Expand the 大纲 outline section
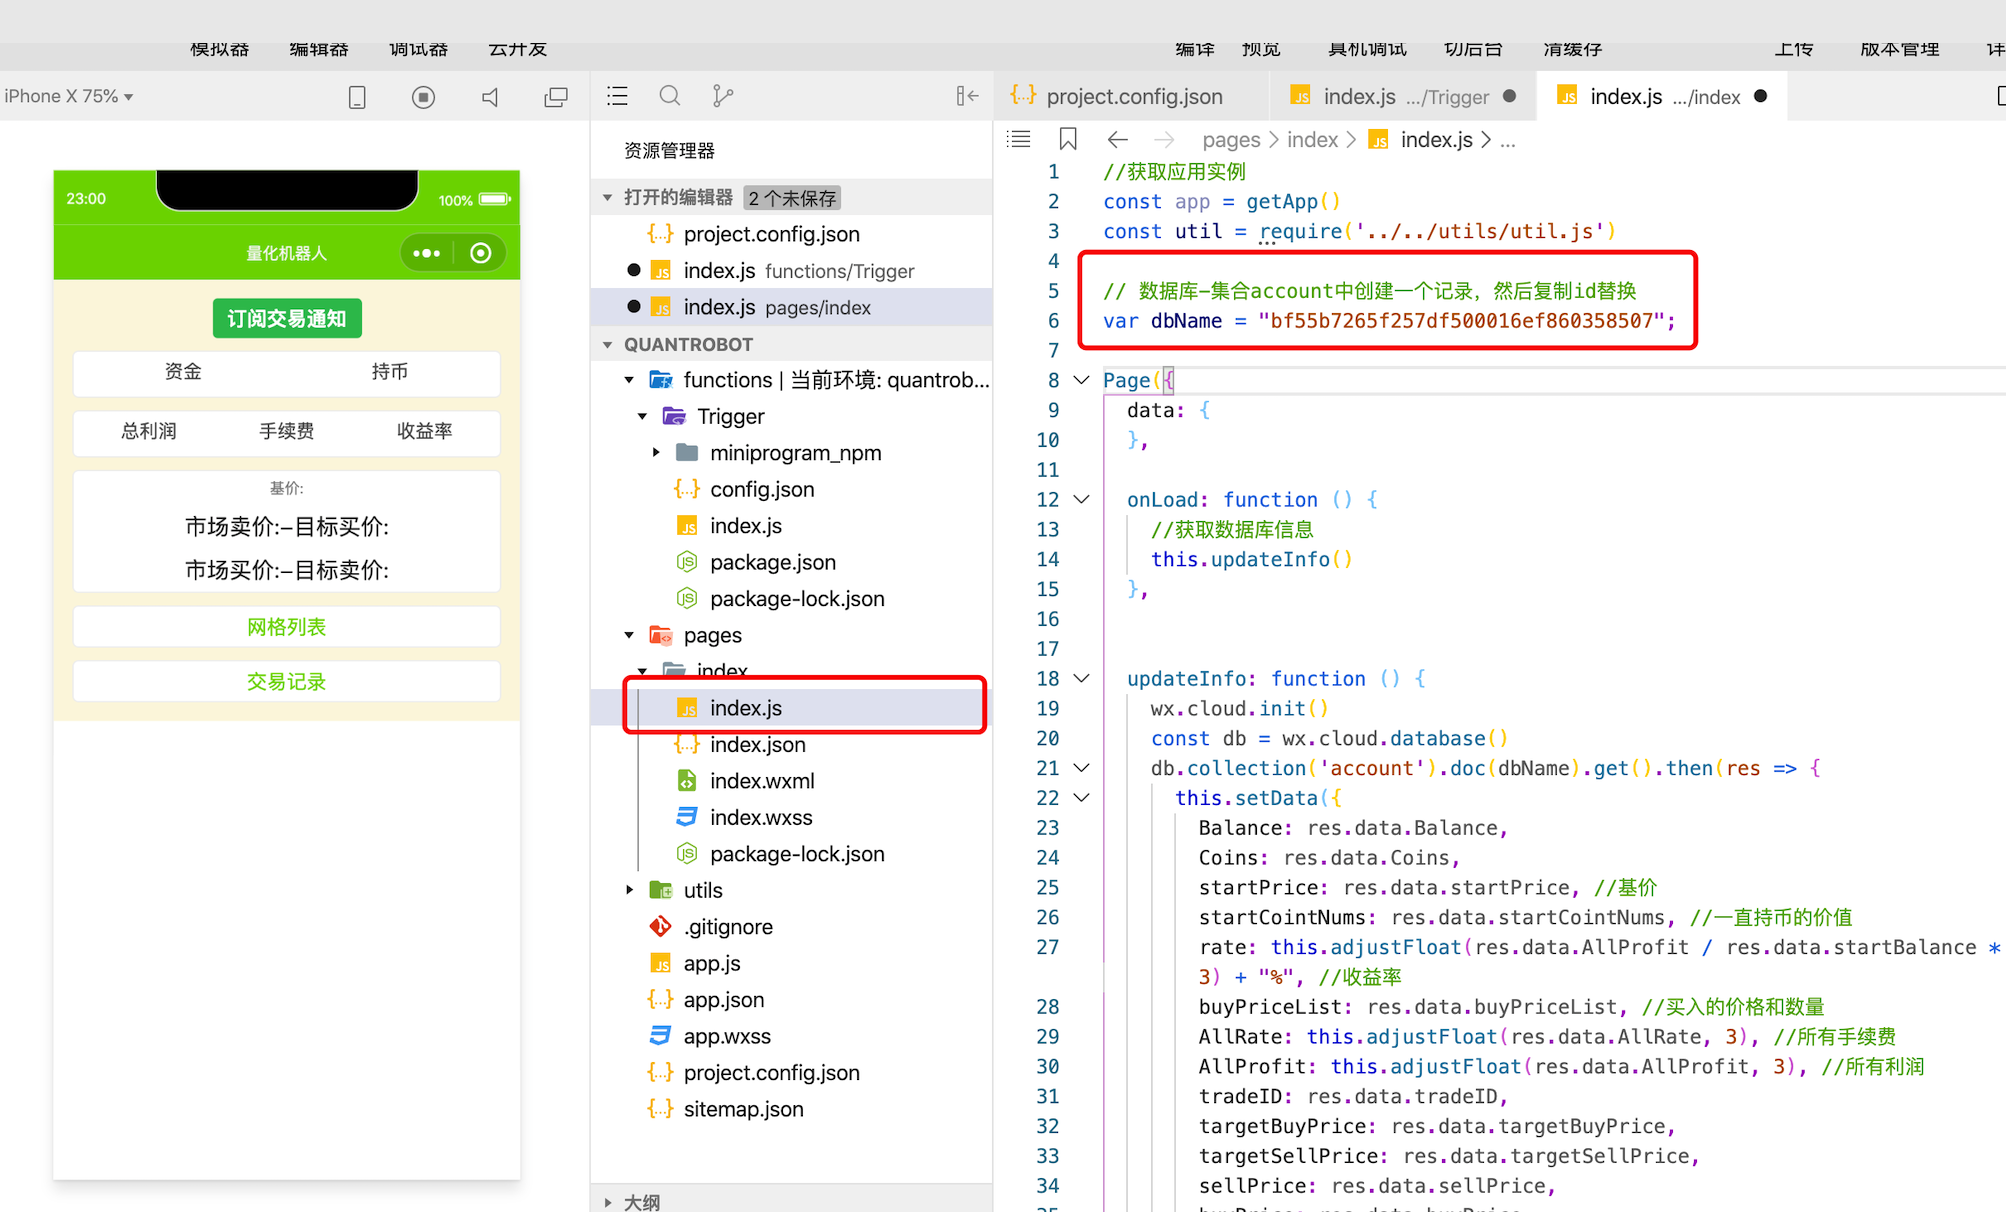Viewport: 2006px width, 1212px height. (x=608, y=1202)
